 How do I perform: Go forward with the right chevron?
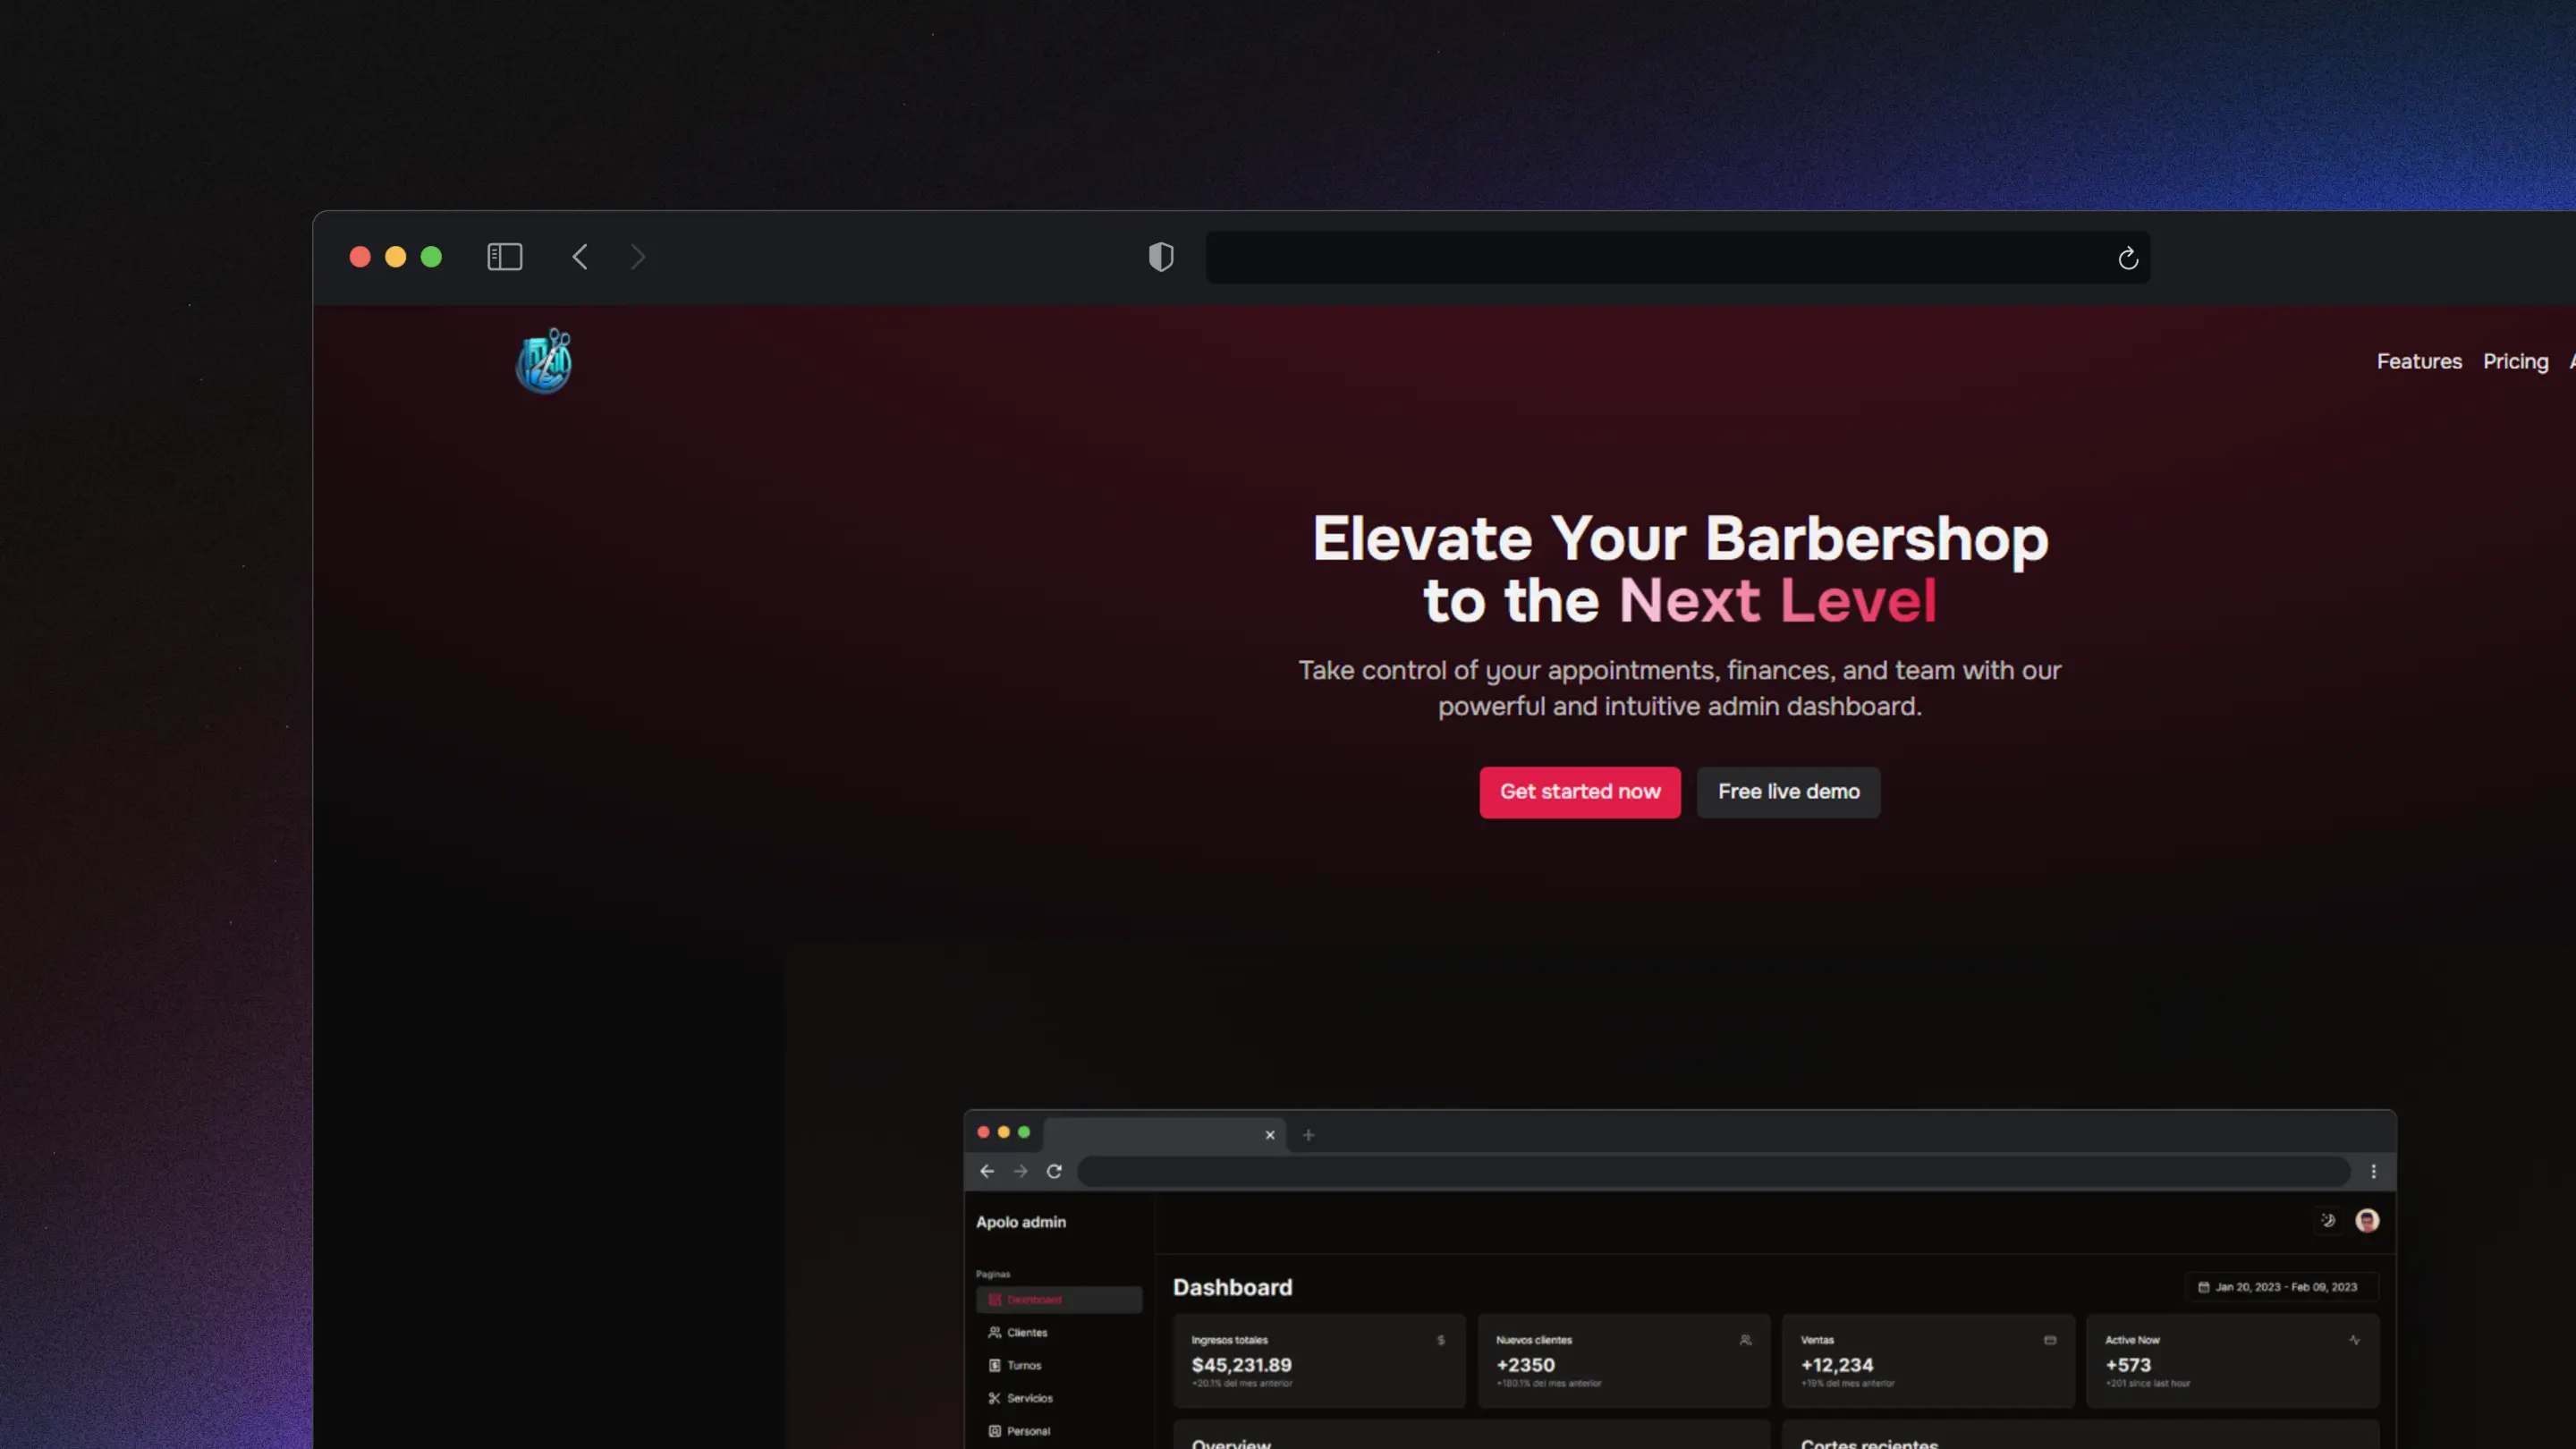pos(638,257)
